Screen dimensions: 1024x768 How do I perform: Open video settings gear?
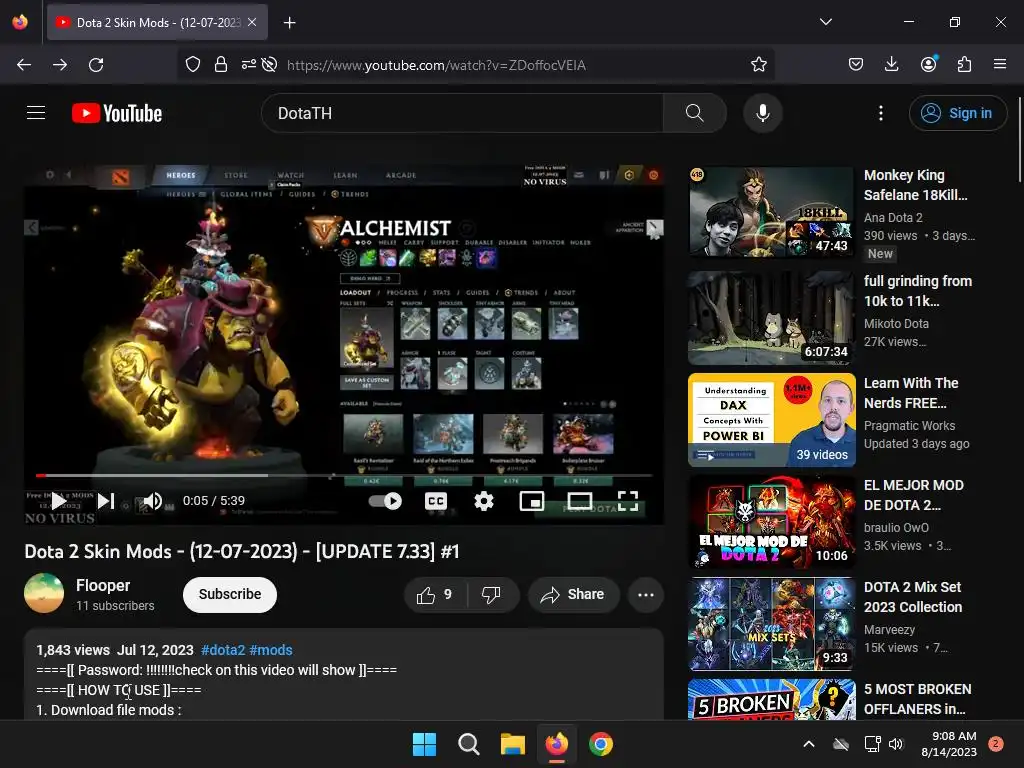click(x=483, y=501)
